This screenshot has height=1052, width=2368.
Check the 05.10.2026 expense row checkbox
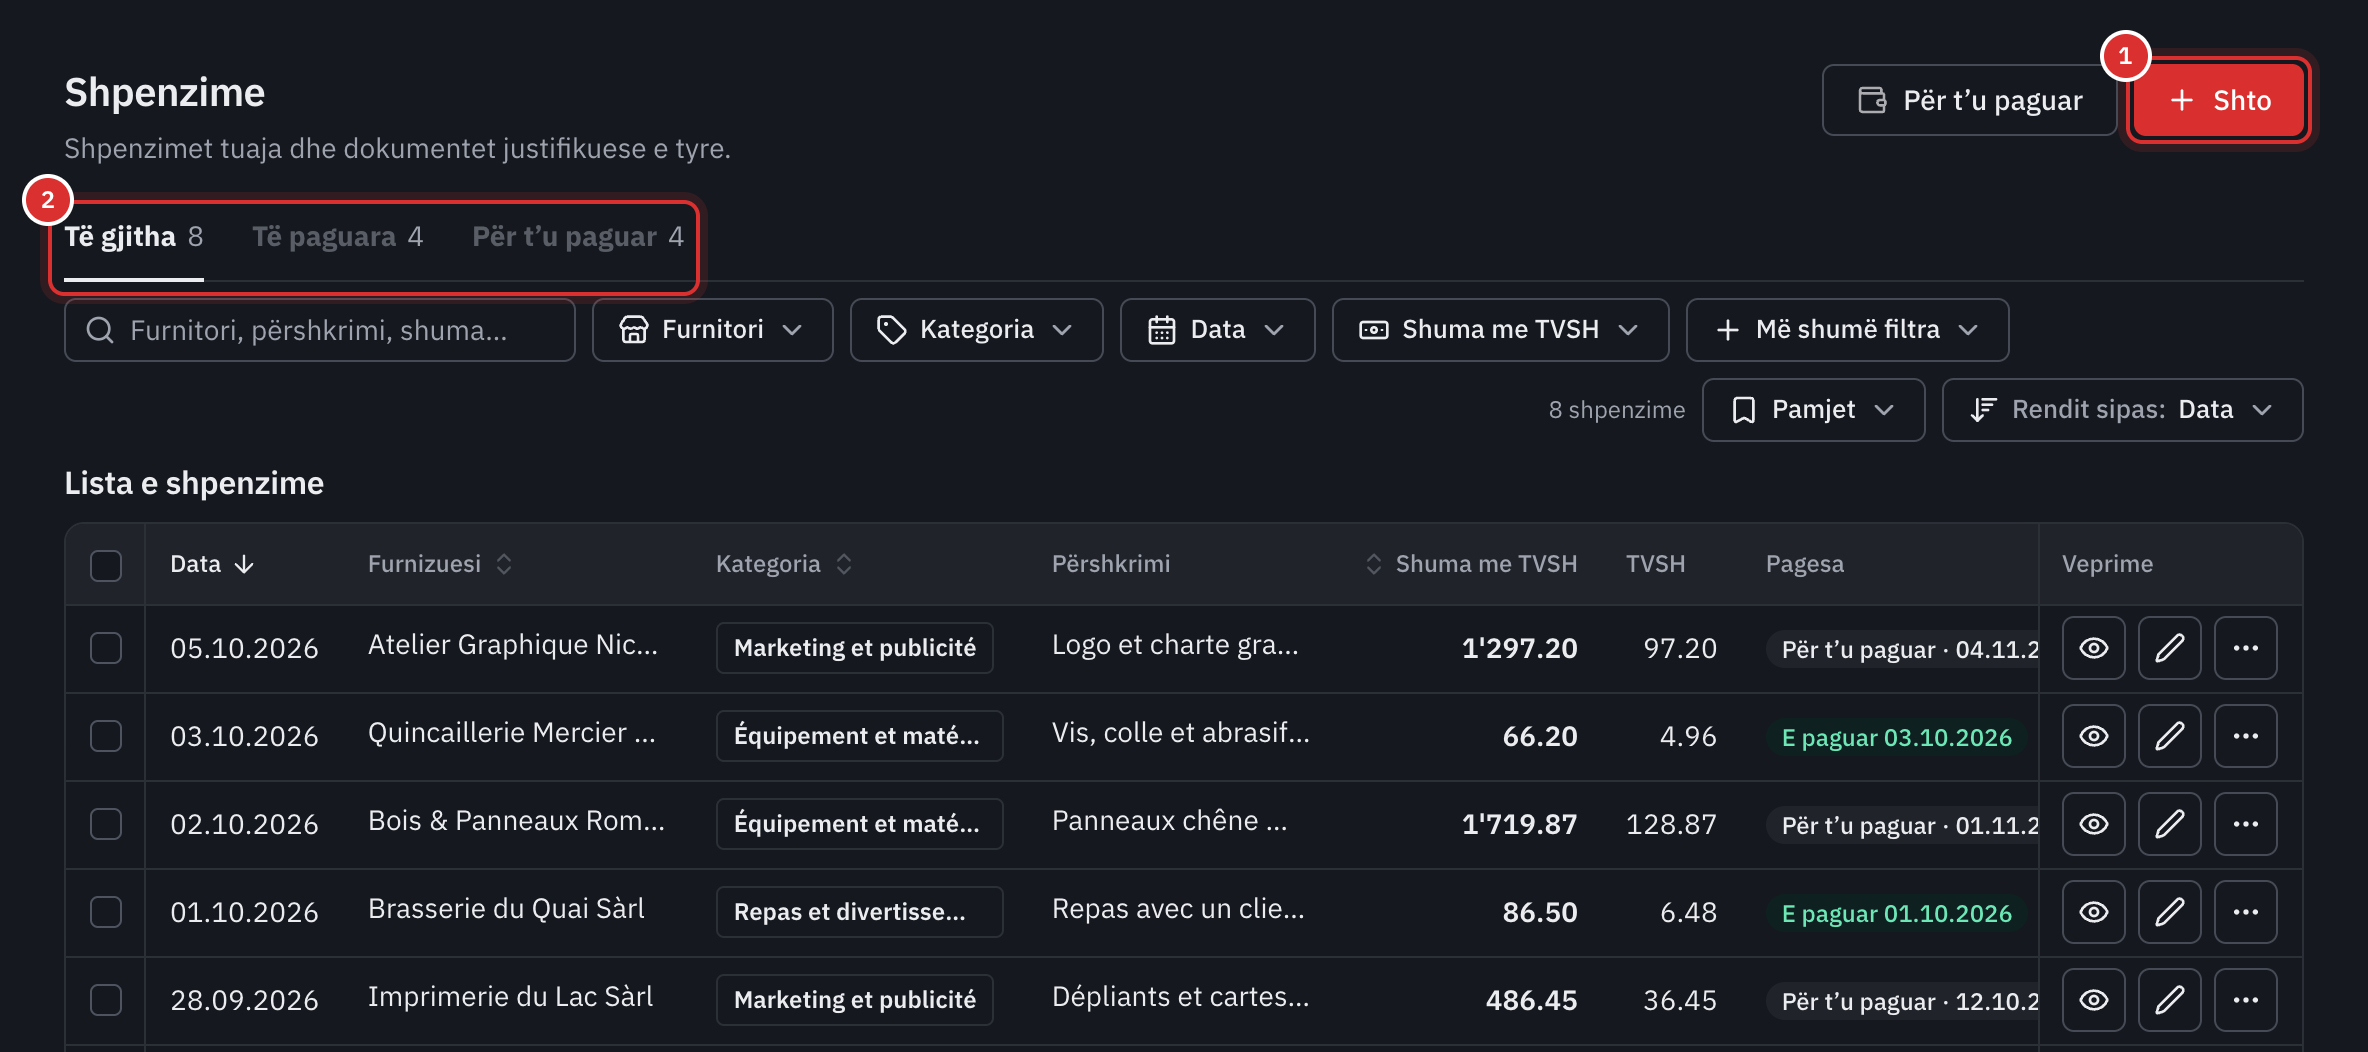pyautogui.click(x=106, y=648)
